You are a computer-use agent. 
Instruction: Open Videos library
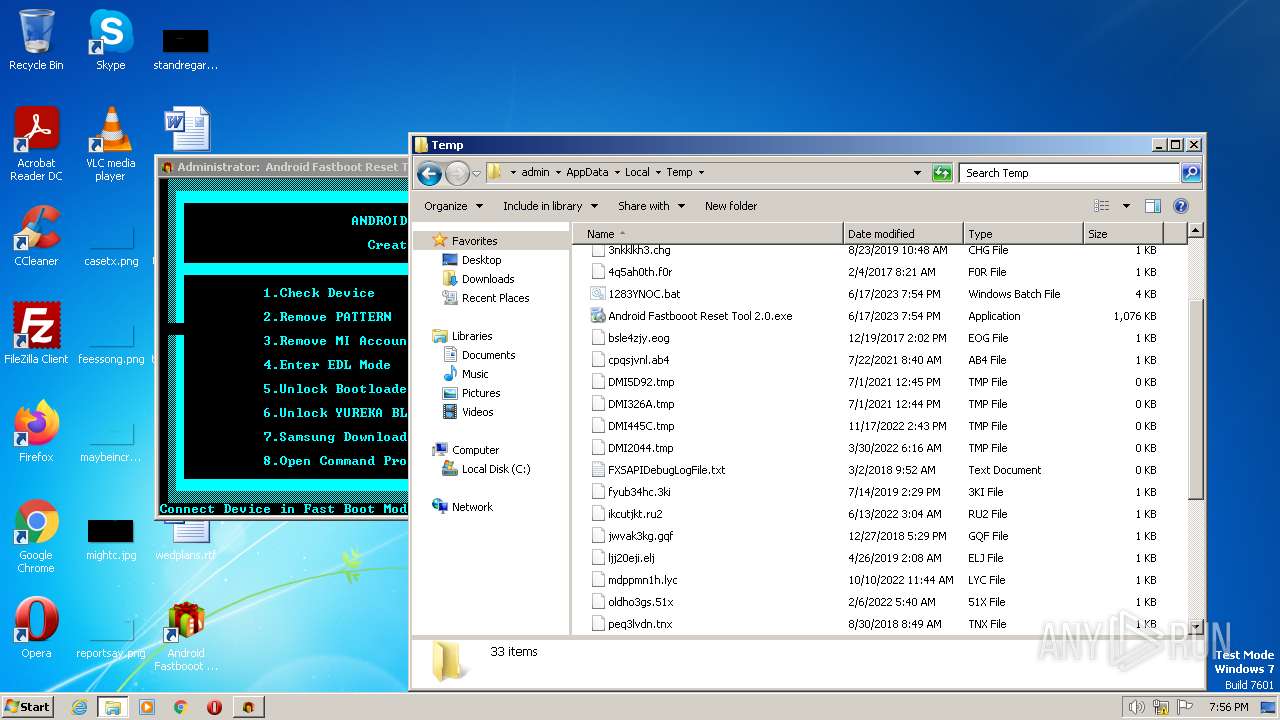click(x=477, y=412)
